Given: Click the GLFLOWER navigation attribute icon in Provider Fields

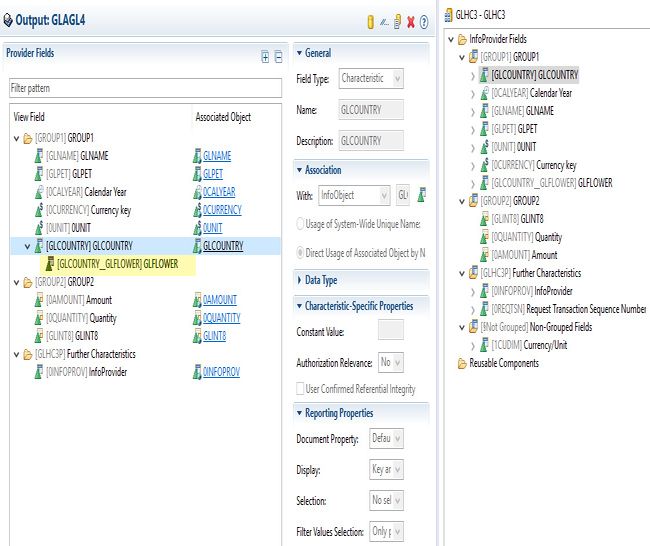Looking at the screenshot, I should point(50,263).
